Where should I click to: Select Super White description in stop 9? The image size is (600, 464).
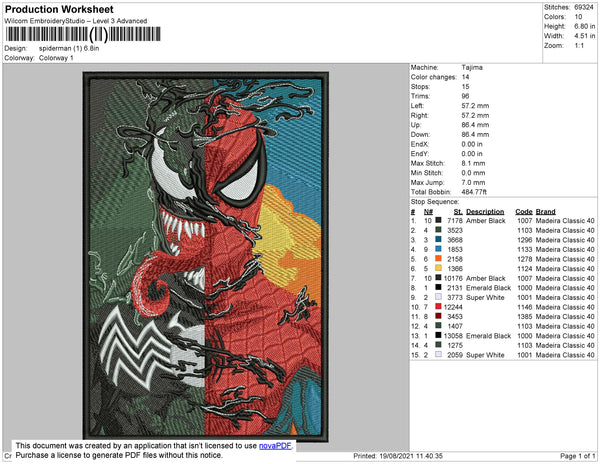pyautogui.click(x=485, y=297)
